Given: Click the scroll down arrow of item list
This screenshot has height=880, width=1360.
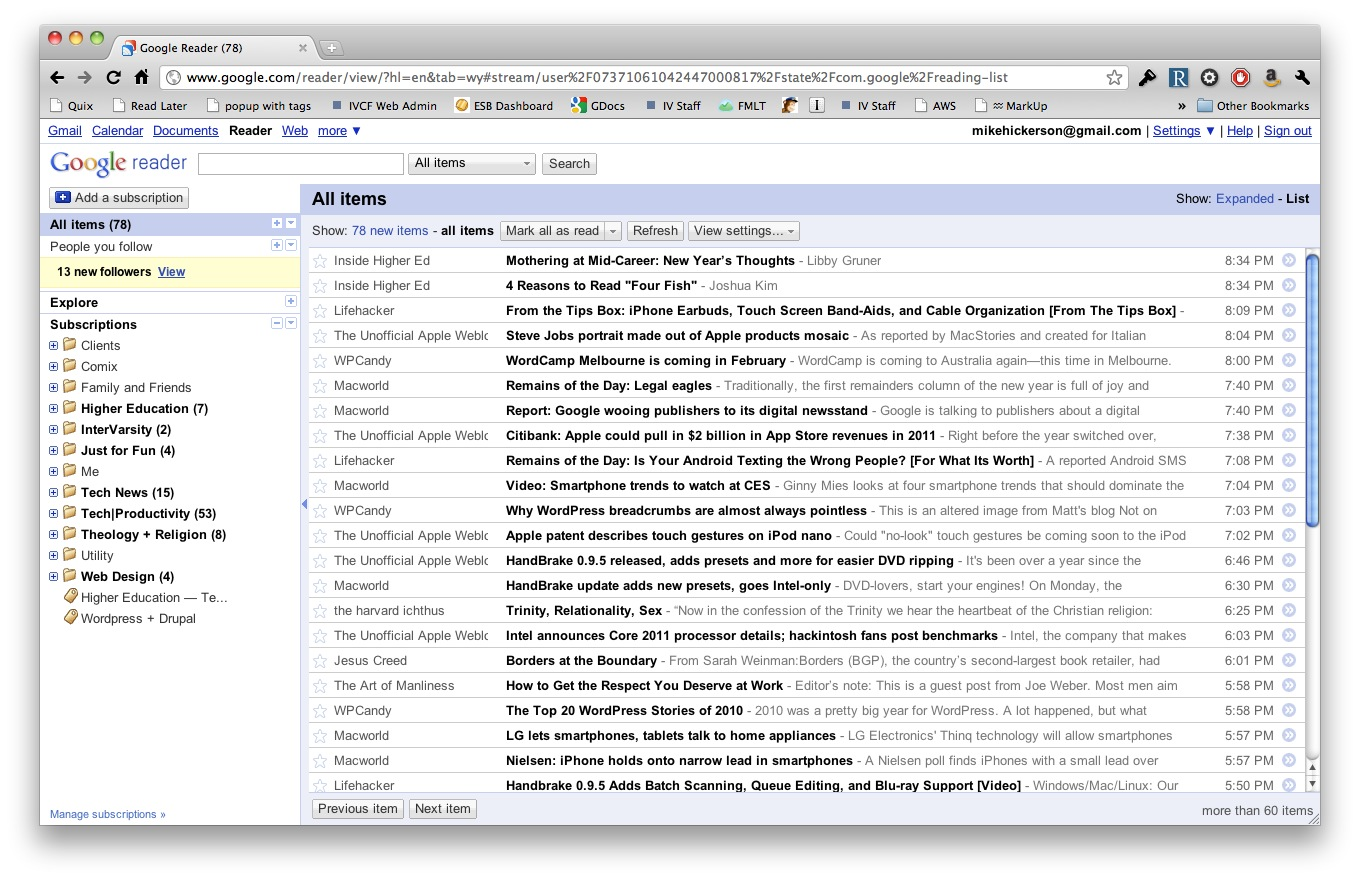Looking at the screenshot, I should click(x=1313, y=785).
